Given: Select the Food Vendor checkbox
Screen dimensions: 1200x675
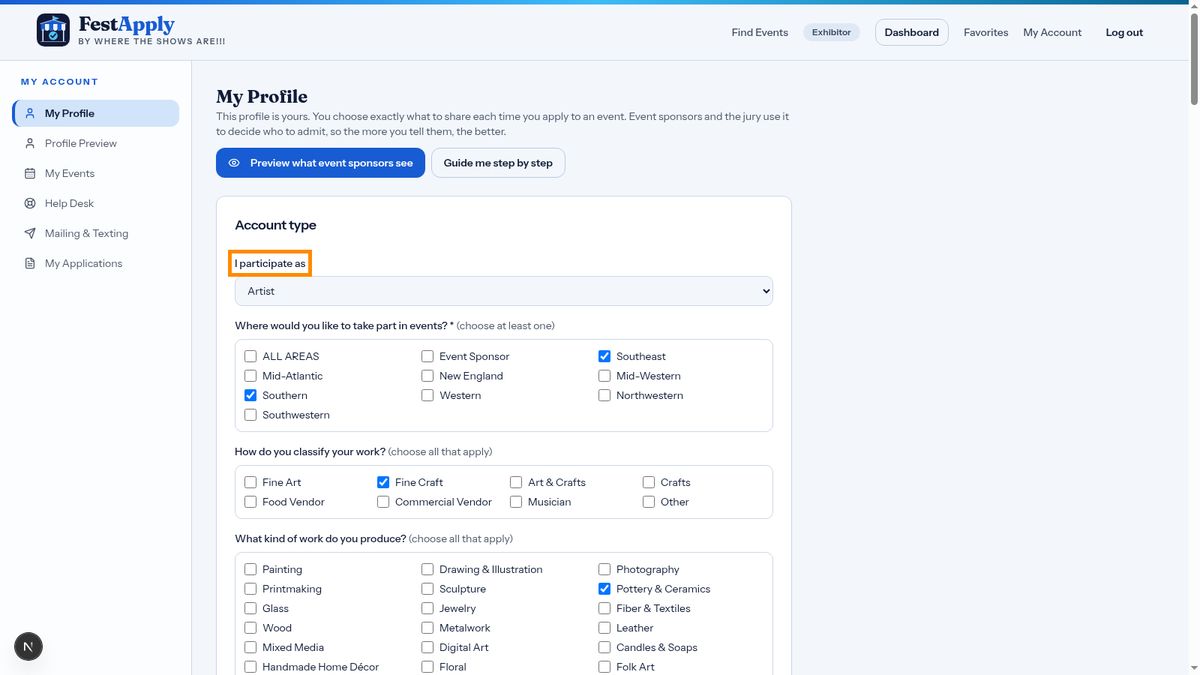Looking at the screenshot, I should [251, 502].
